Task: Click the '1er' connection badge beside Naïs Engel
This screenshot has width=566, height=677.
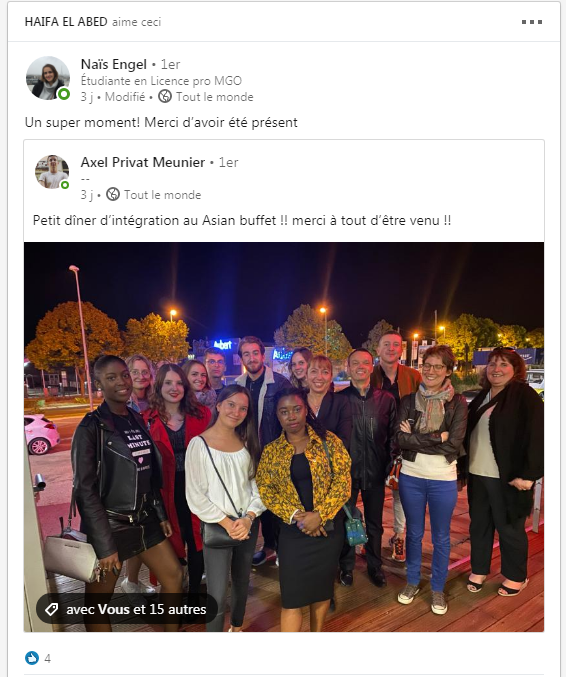Action: [171, 64]
